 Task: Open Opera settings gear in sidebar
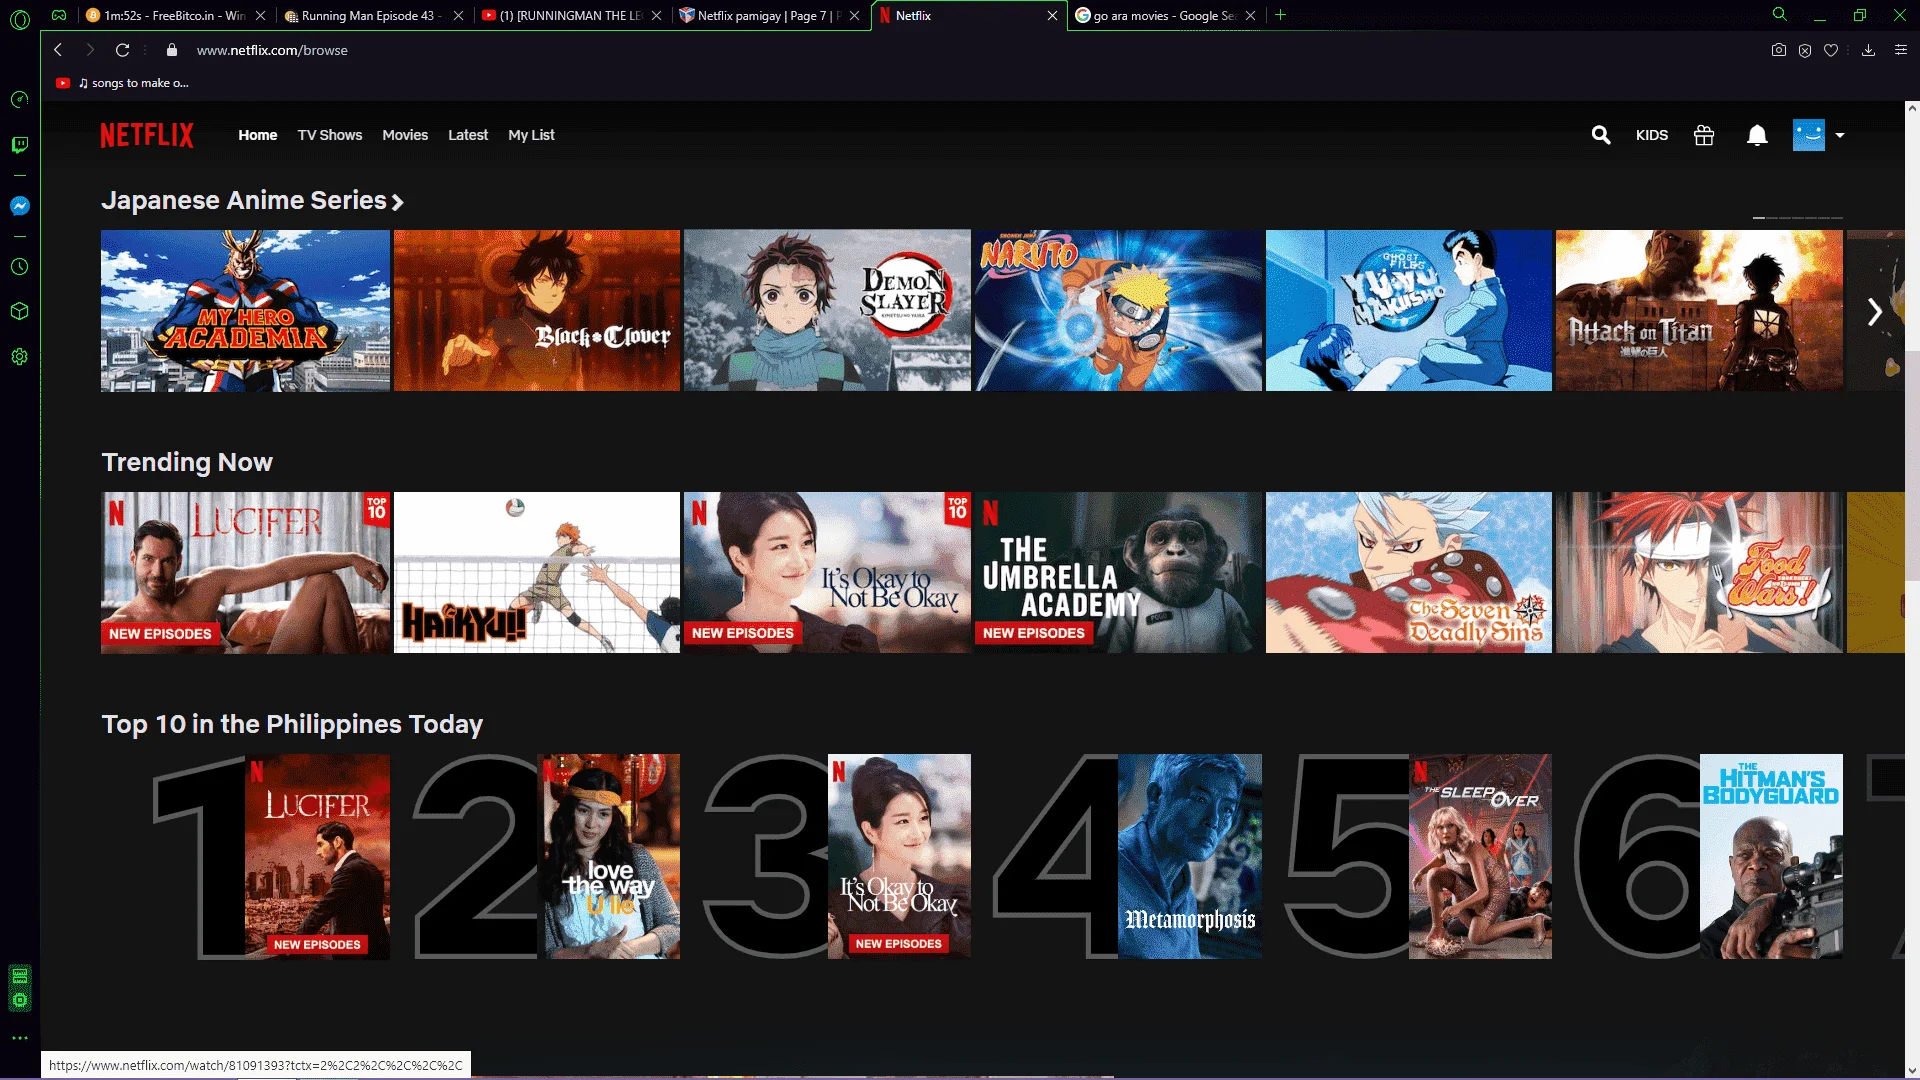(19, 357)
